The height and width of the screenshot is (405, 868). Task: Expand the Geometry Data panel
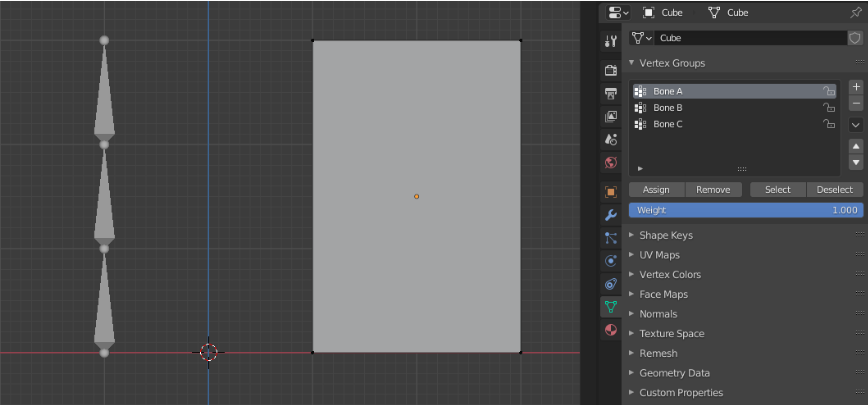click(x=632, y=373)
